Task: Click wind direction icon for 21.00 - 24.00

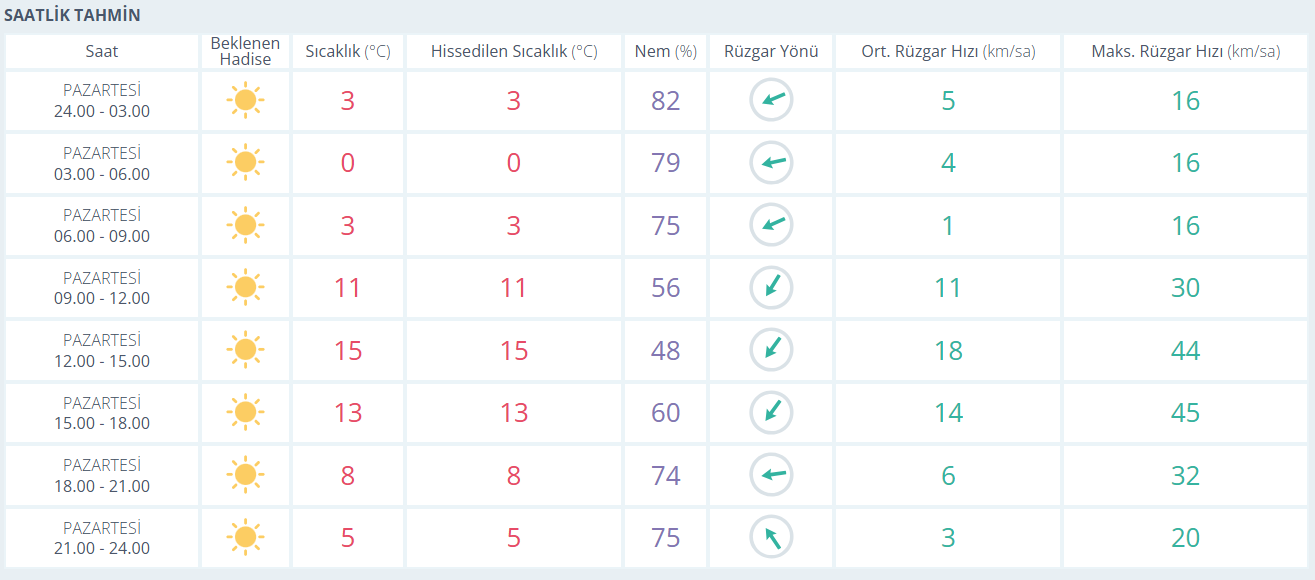Action: (771, 538)
